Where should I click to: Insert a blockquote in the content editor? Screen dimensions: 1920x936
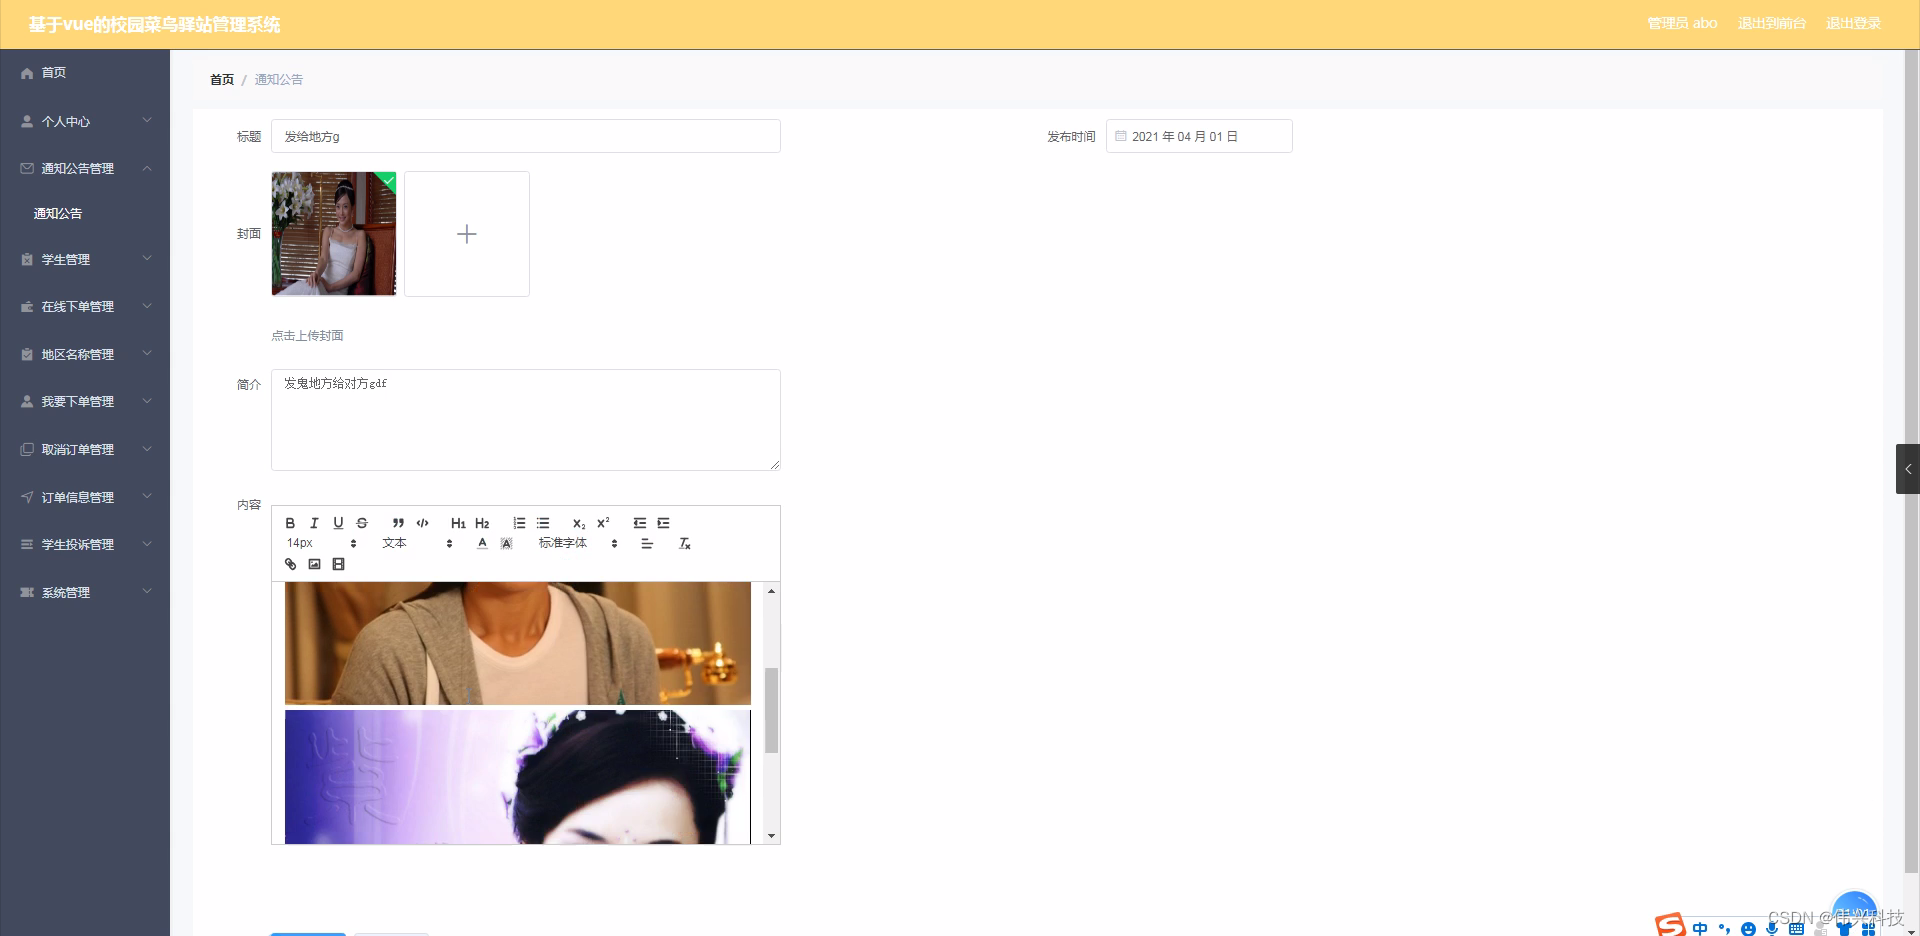[397, 523]
